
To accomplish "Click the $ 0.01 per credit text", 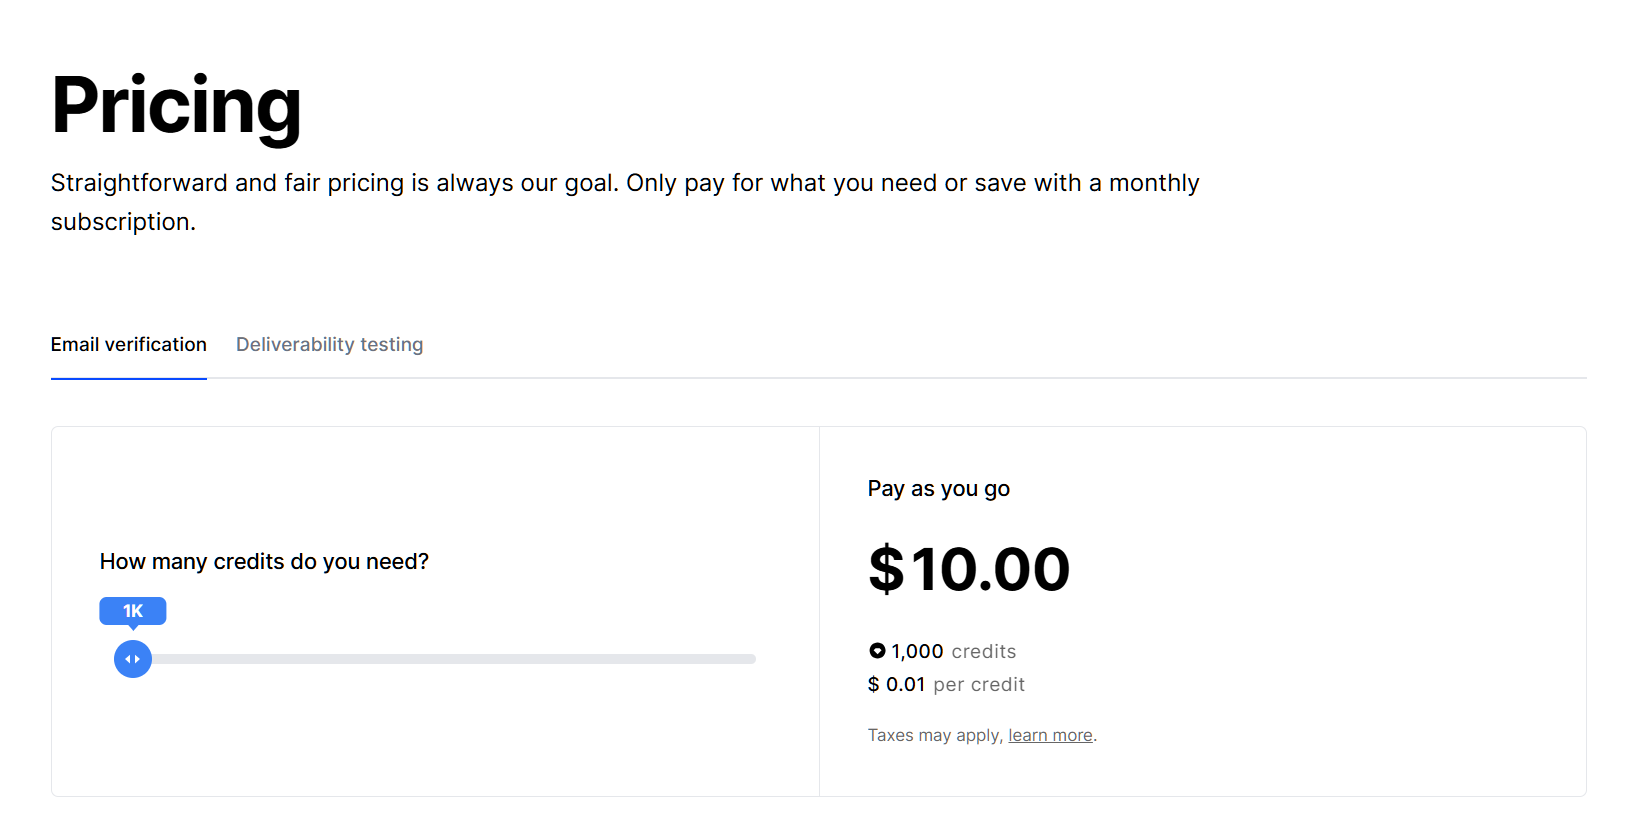I will coord(946,685).
